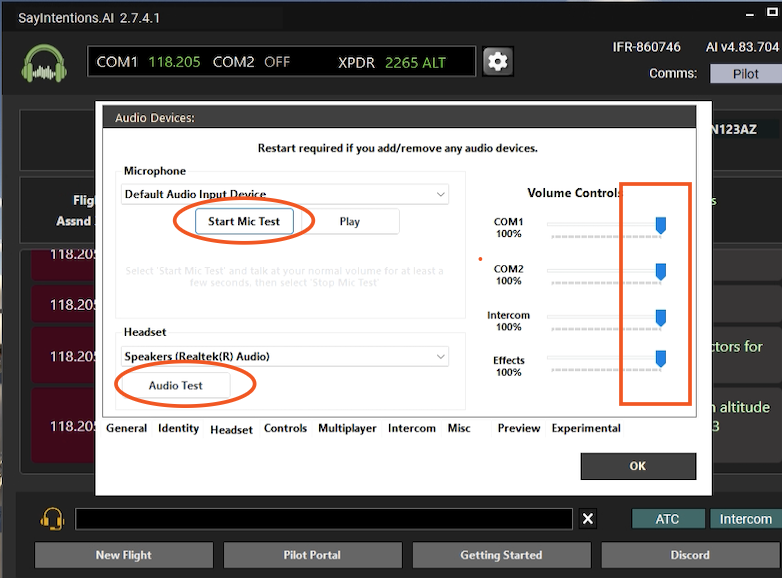
Task: Clear the text box with X button
Action: [588, 519]
